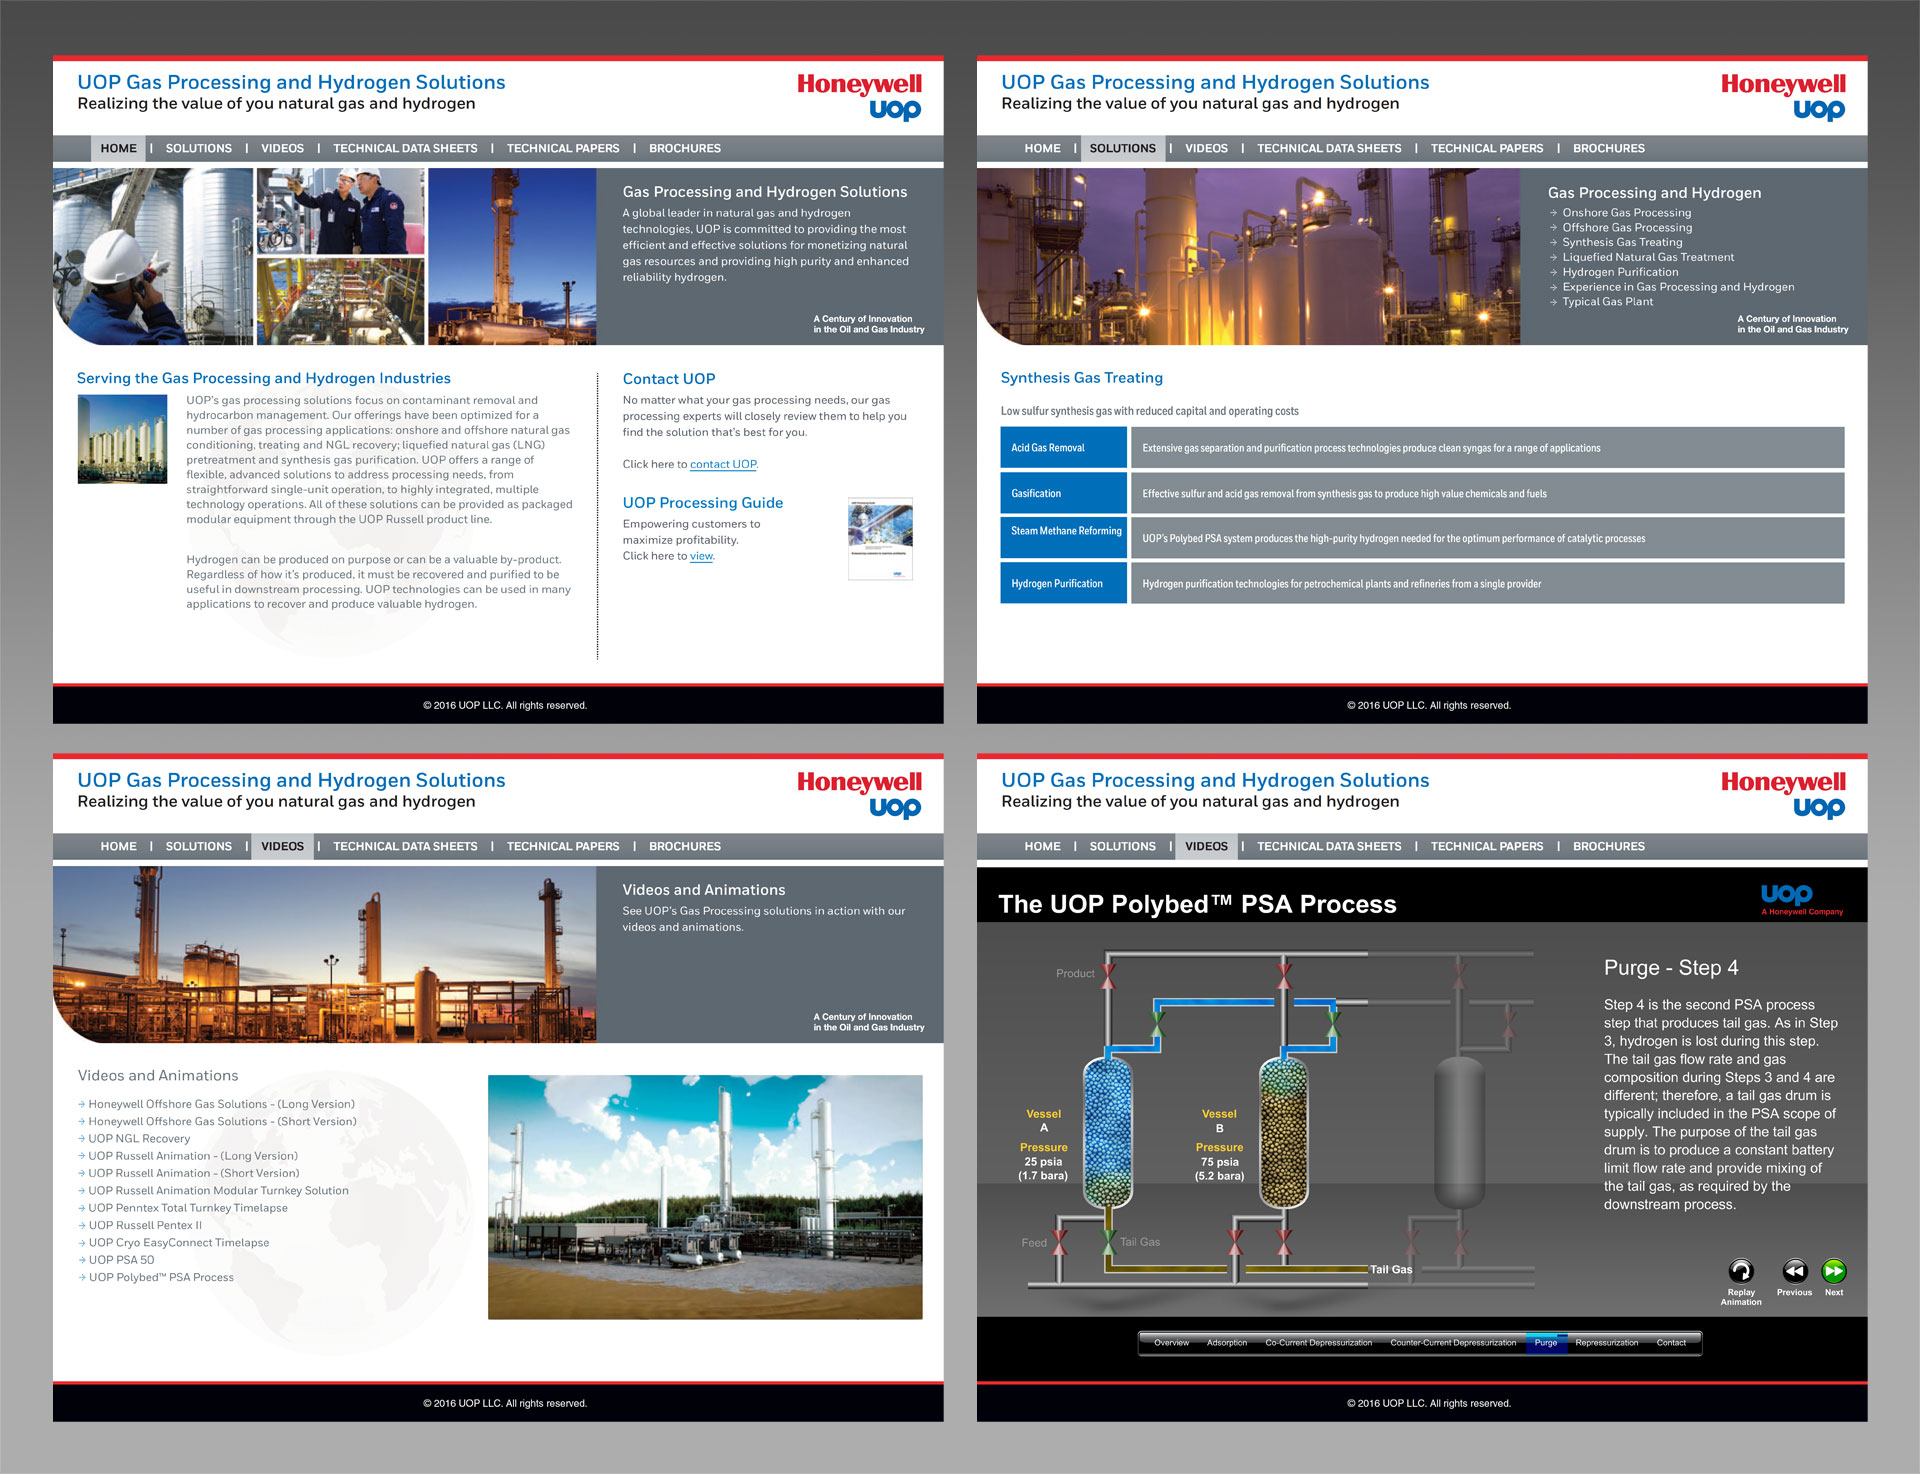Select the Hydrogen Purification blue button
Screen dimensions: 1920x1474
[1063, 584]
